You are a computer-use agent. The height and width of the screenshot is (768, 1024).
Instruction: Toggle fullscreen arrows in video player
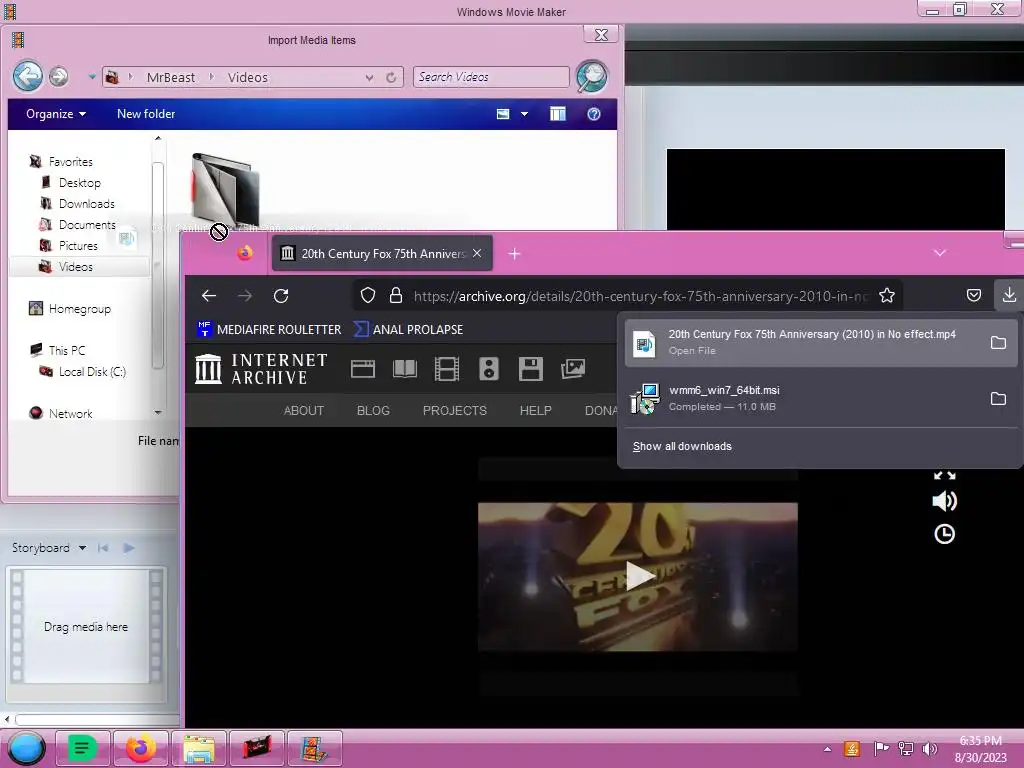(944, 475)
